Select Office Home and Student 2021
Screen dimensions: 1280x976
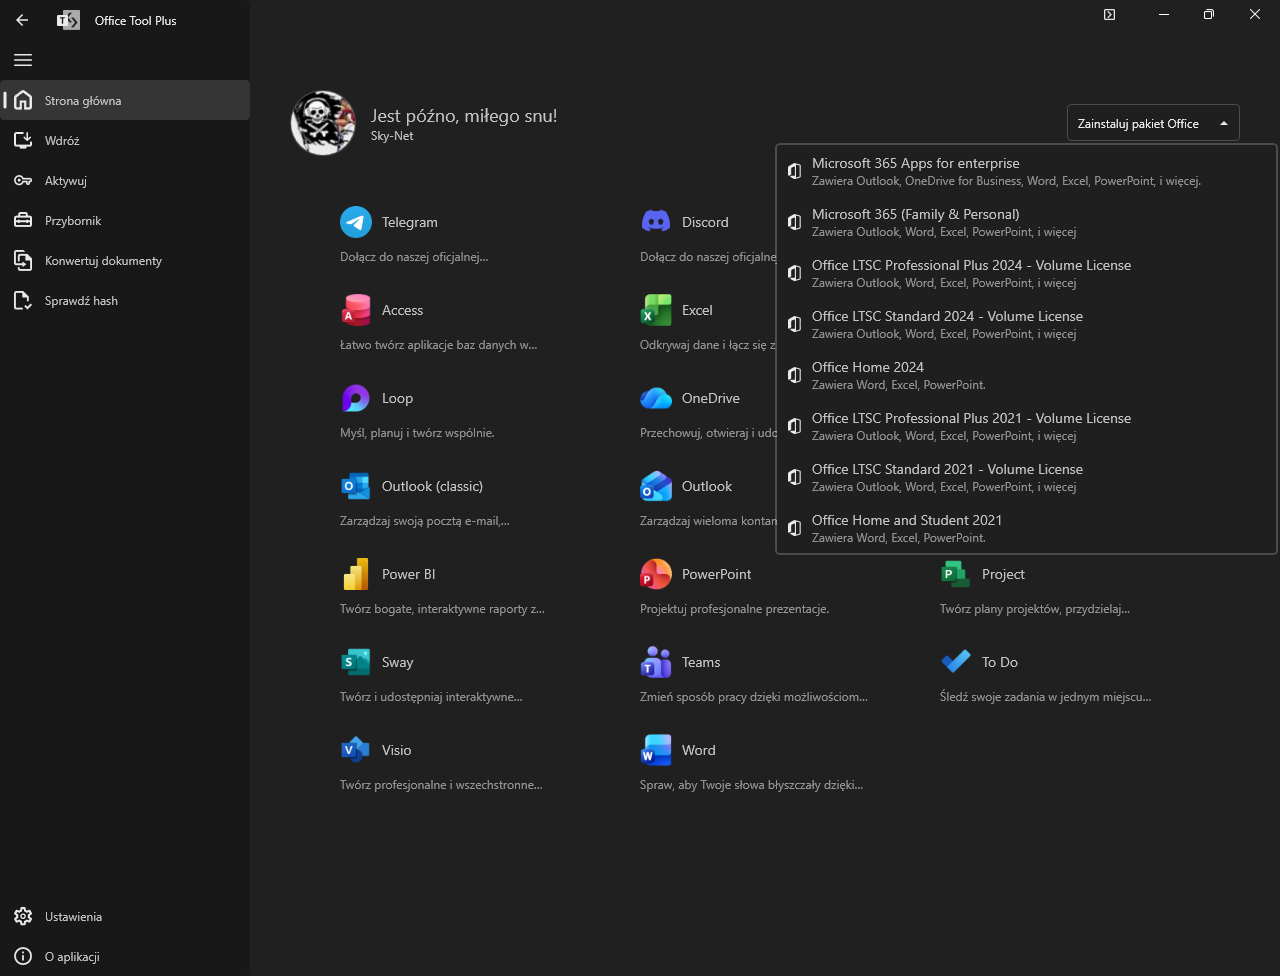tap(1027, 529)
